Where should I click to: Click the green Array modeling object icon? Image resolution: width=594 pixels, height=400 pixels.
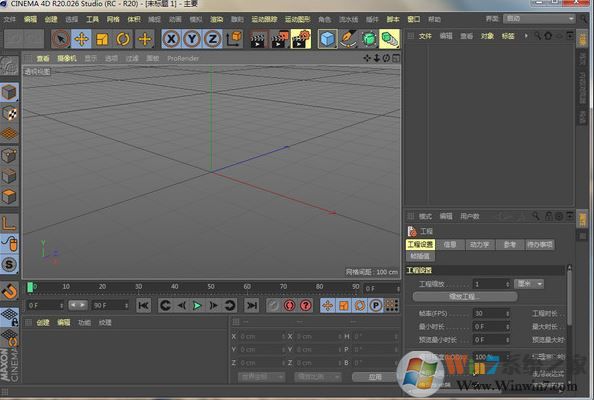389,39
